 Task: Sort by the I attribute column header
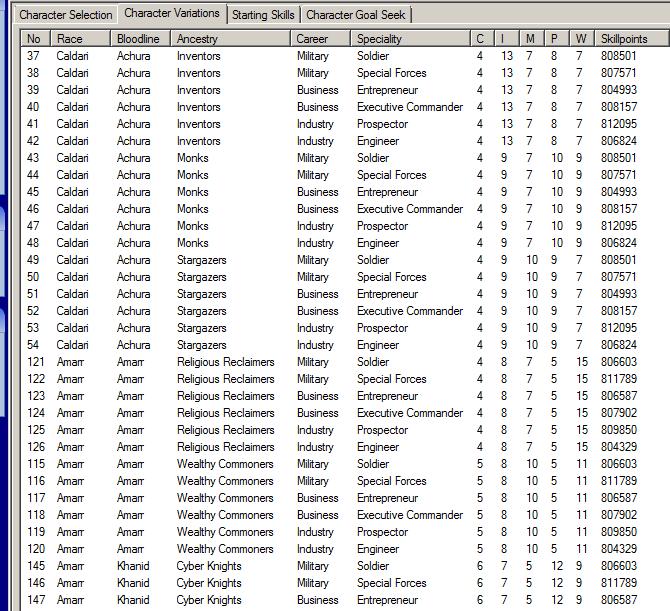(x=507, y=38)
